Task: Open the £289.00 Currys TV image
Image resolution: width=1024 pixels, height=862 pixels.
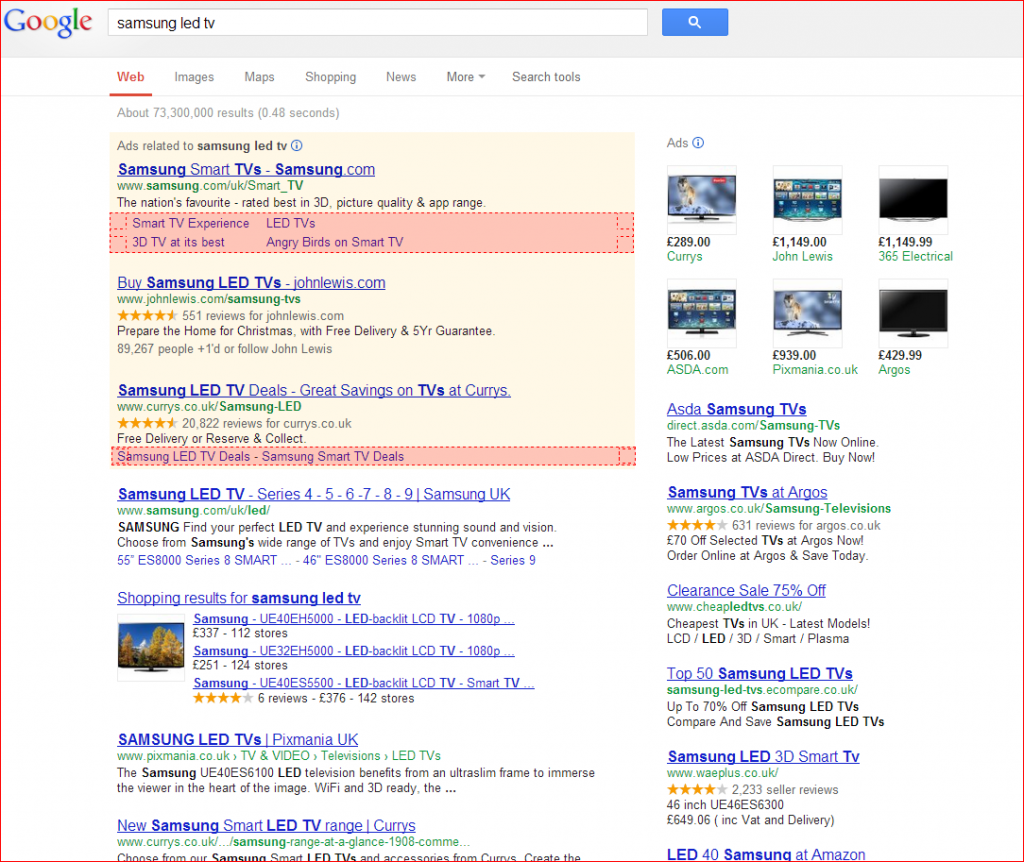Action: coord(701,199)
